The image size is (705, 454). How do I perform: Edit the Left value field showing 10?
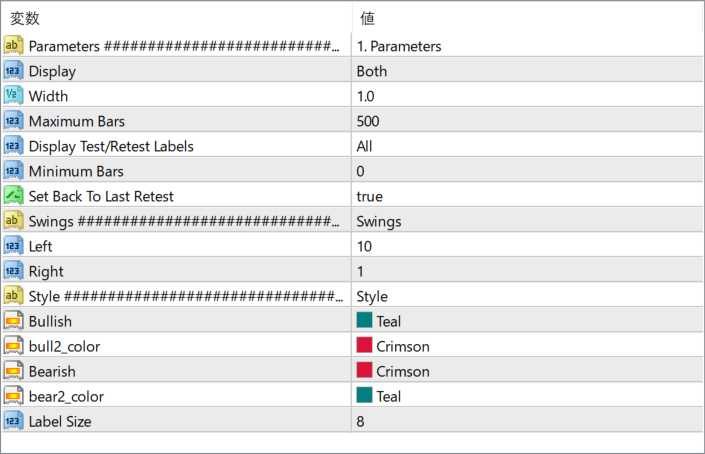tap(527, 246)
